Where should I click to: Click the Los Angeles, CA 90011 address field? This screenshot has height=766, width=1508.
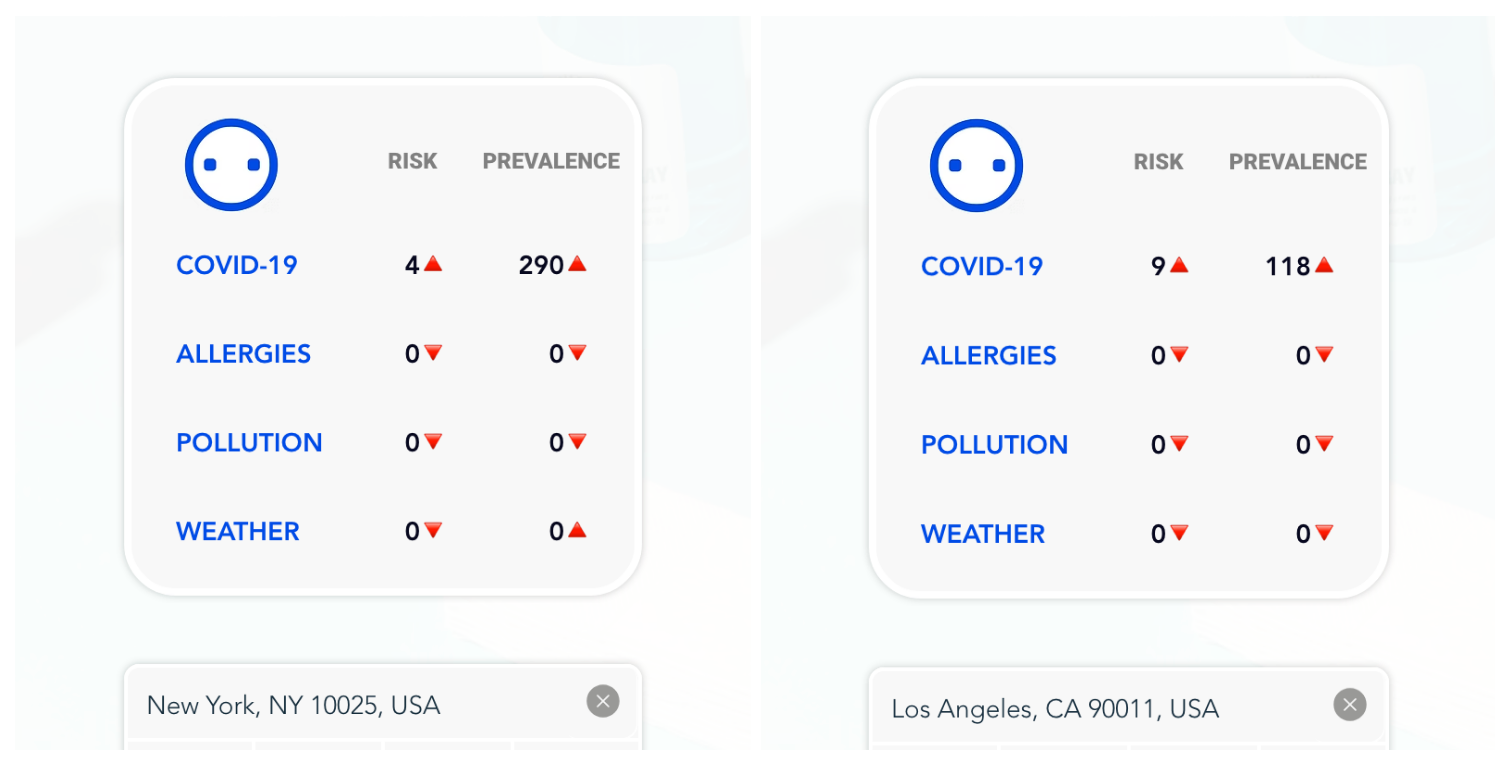1080,709
